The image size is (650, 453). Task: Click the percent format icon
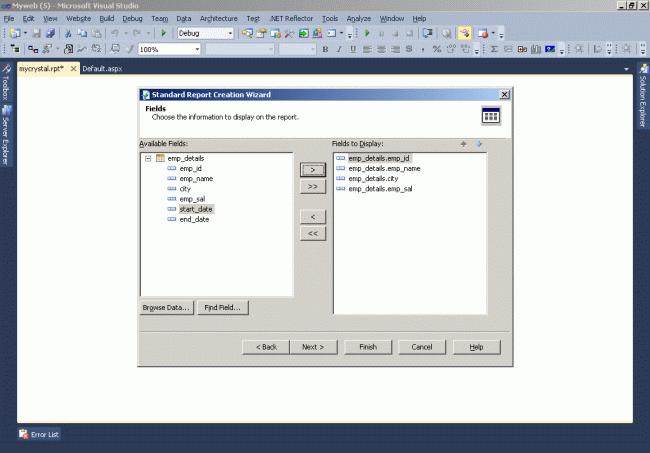click(437, 49)
